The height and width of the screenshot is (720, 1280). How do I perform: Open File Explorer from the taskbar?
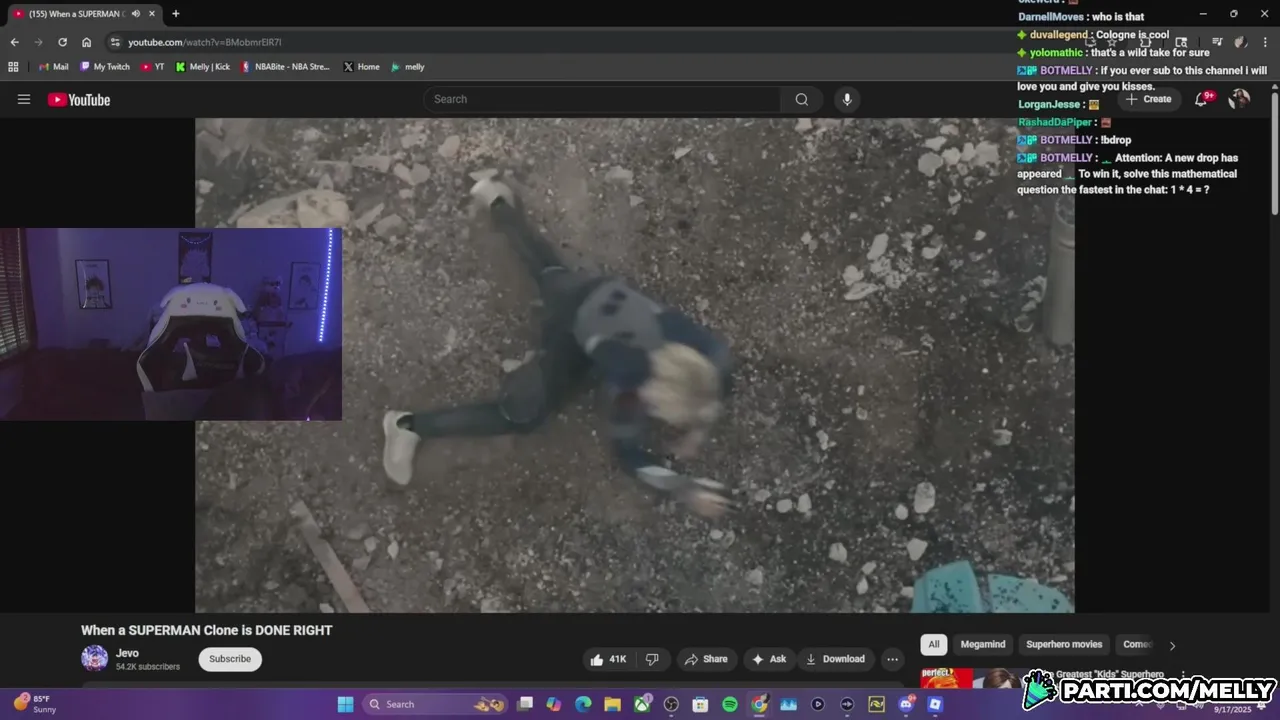tap(612, 704)
